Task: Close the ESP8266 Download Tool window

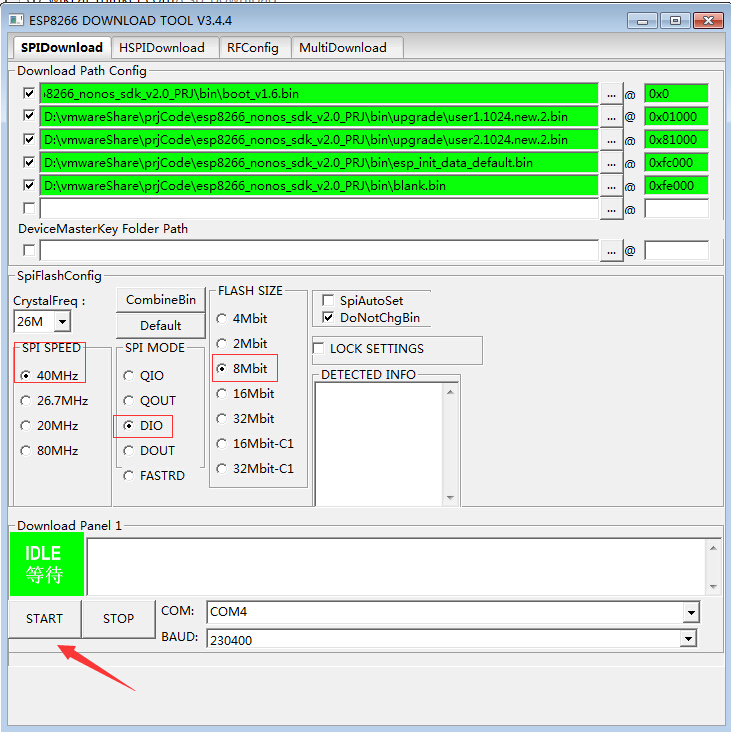Action: point(708,21)
